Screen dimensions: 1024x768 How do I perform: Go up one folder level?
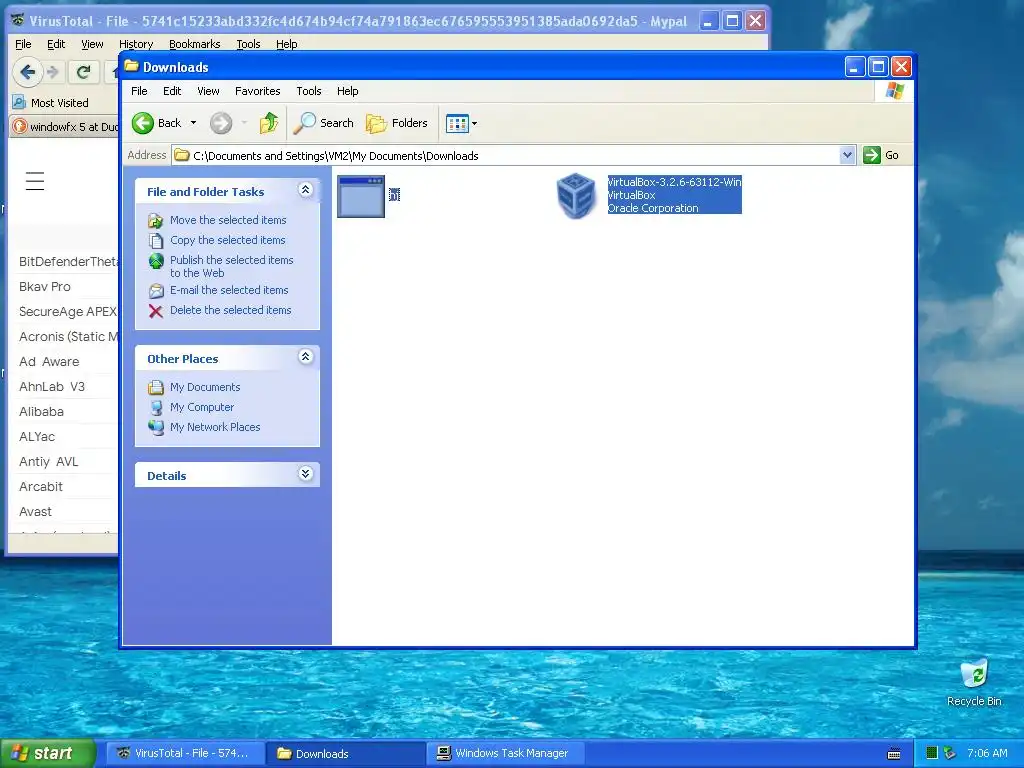tap(268, 123)
